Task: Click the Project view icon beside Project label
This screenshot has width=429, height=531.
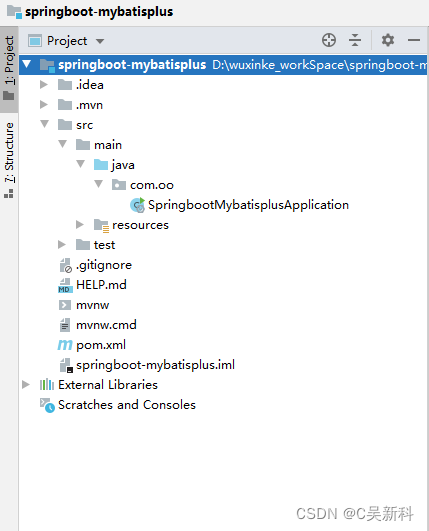Action: click(35, 41)
